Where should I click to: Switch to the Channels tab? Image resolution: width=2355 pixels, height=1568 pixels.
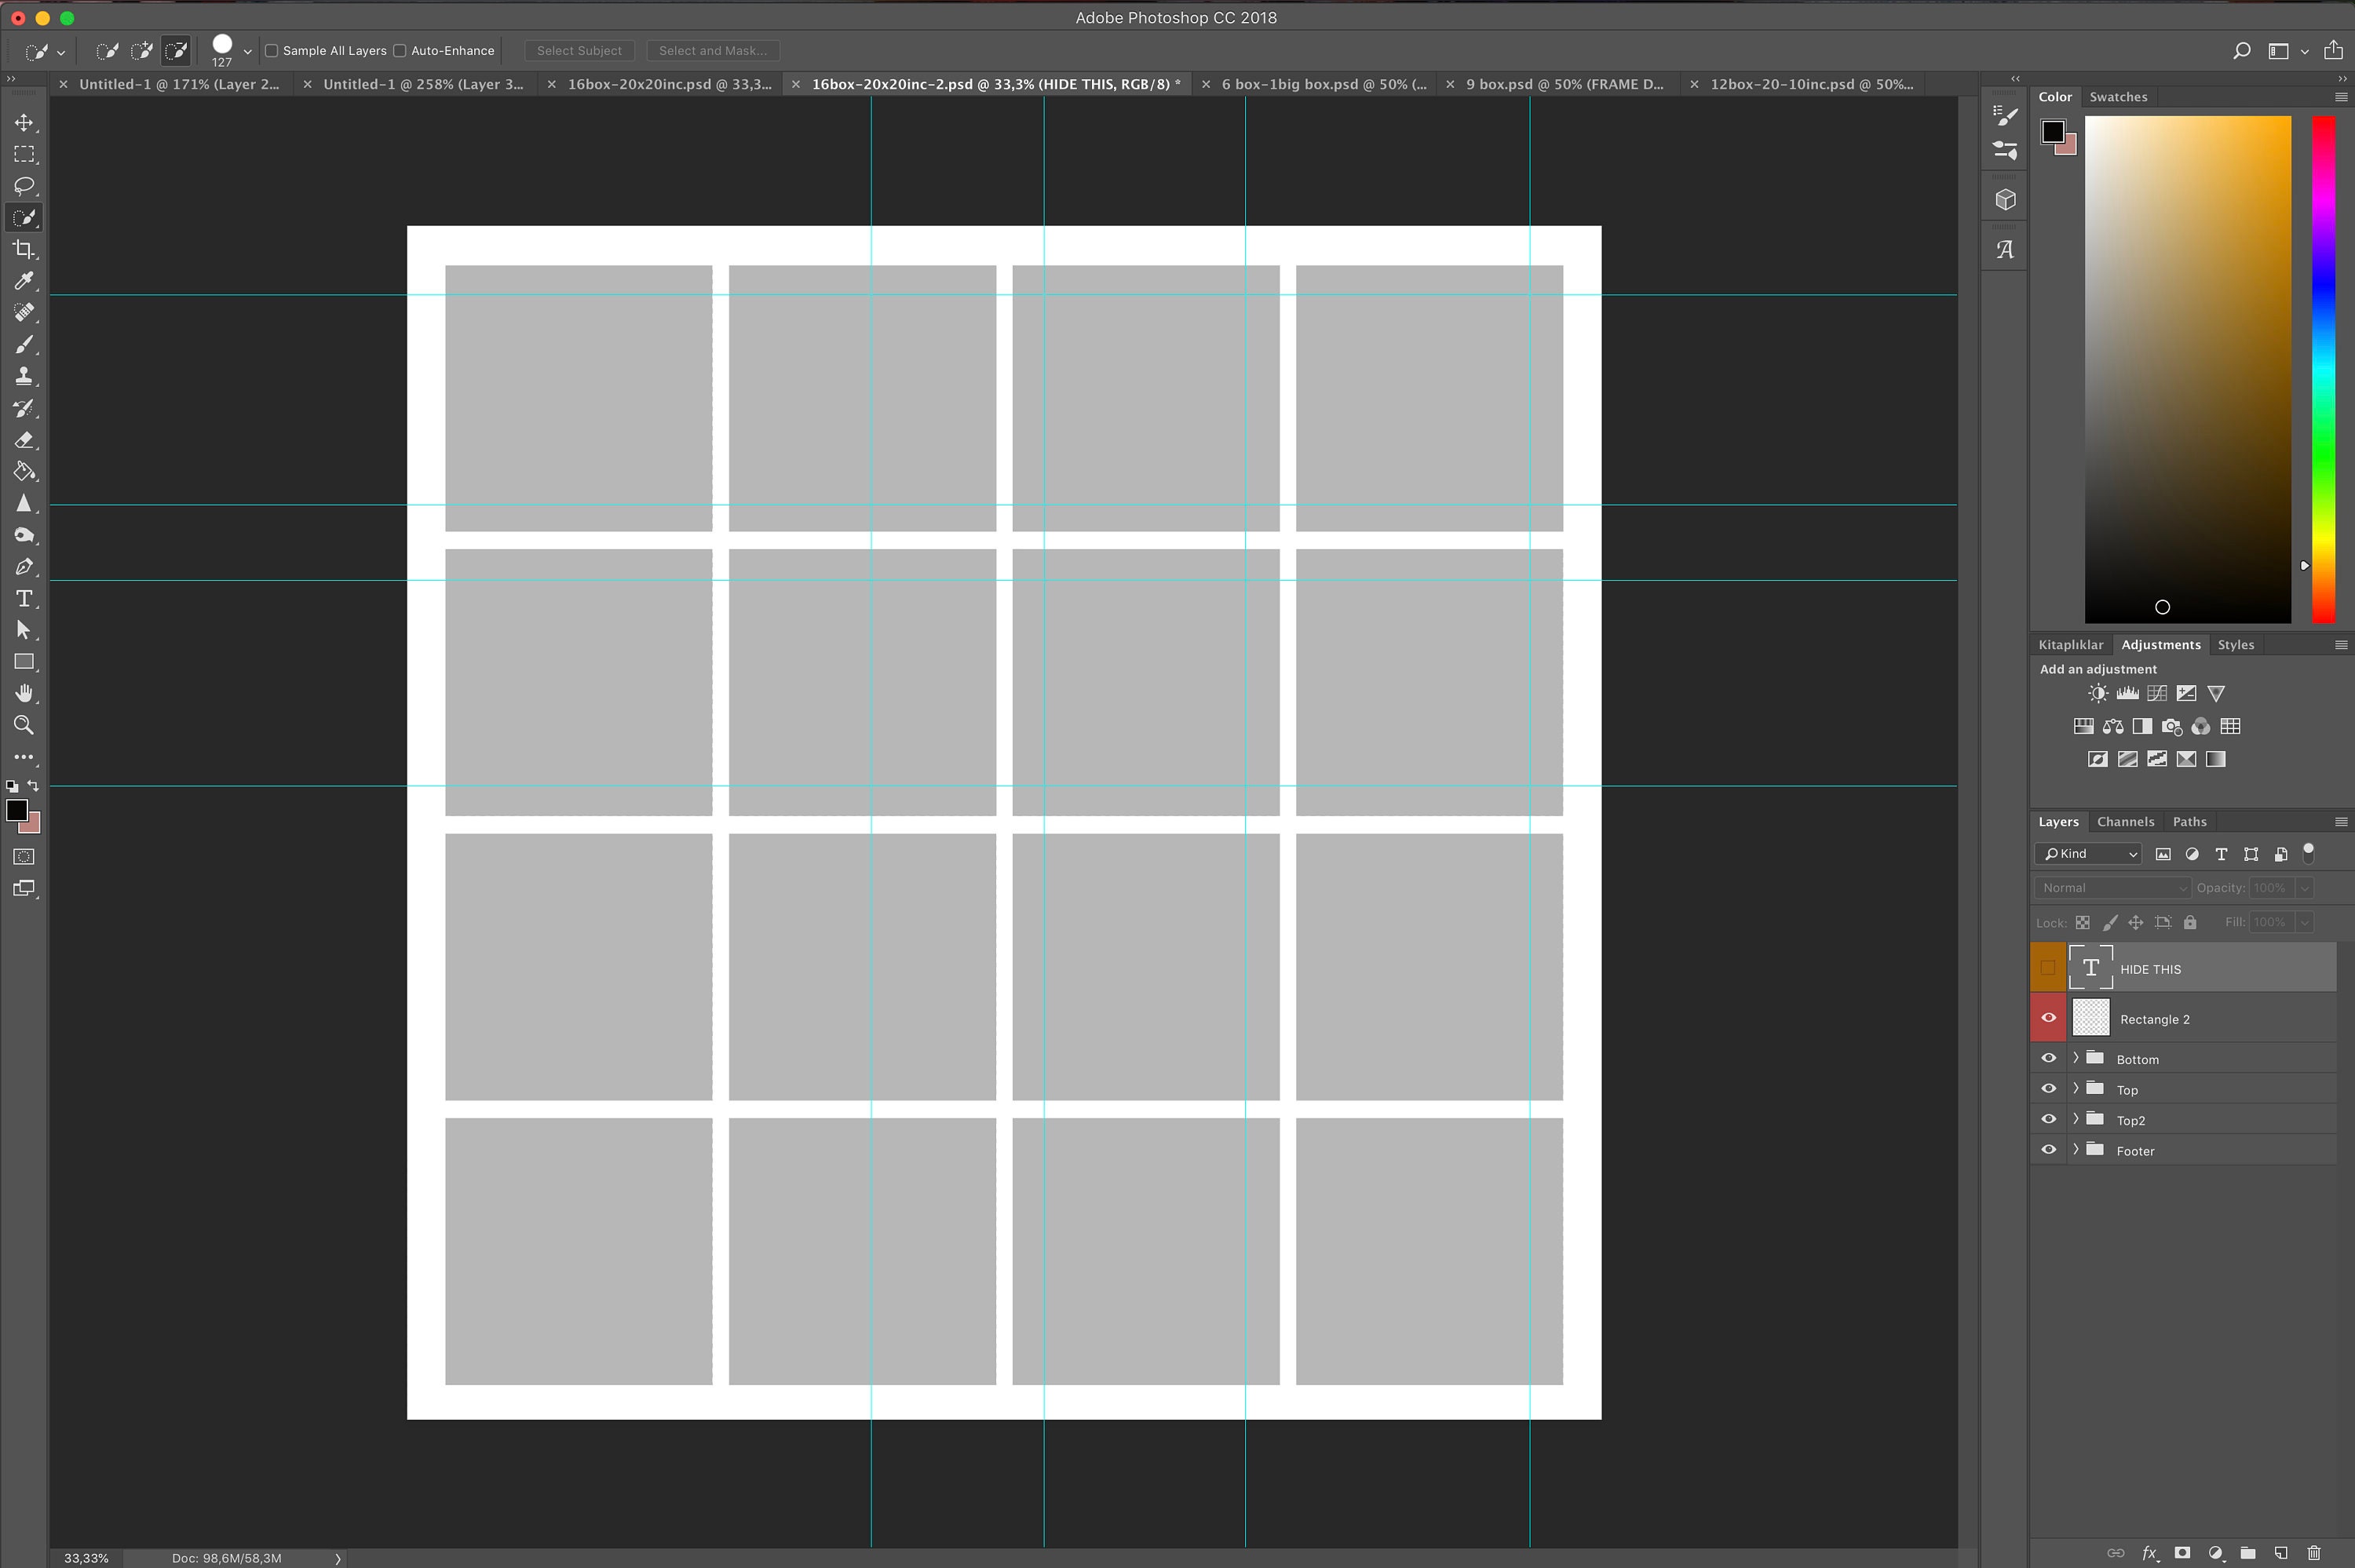coord(2124,821)
